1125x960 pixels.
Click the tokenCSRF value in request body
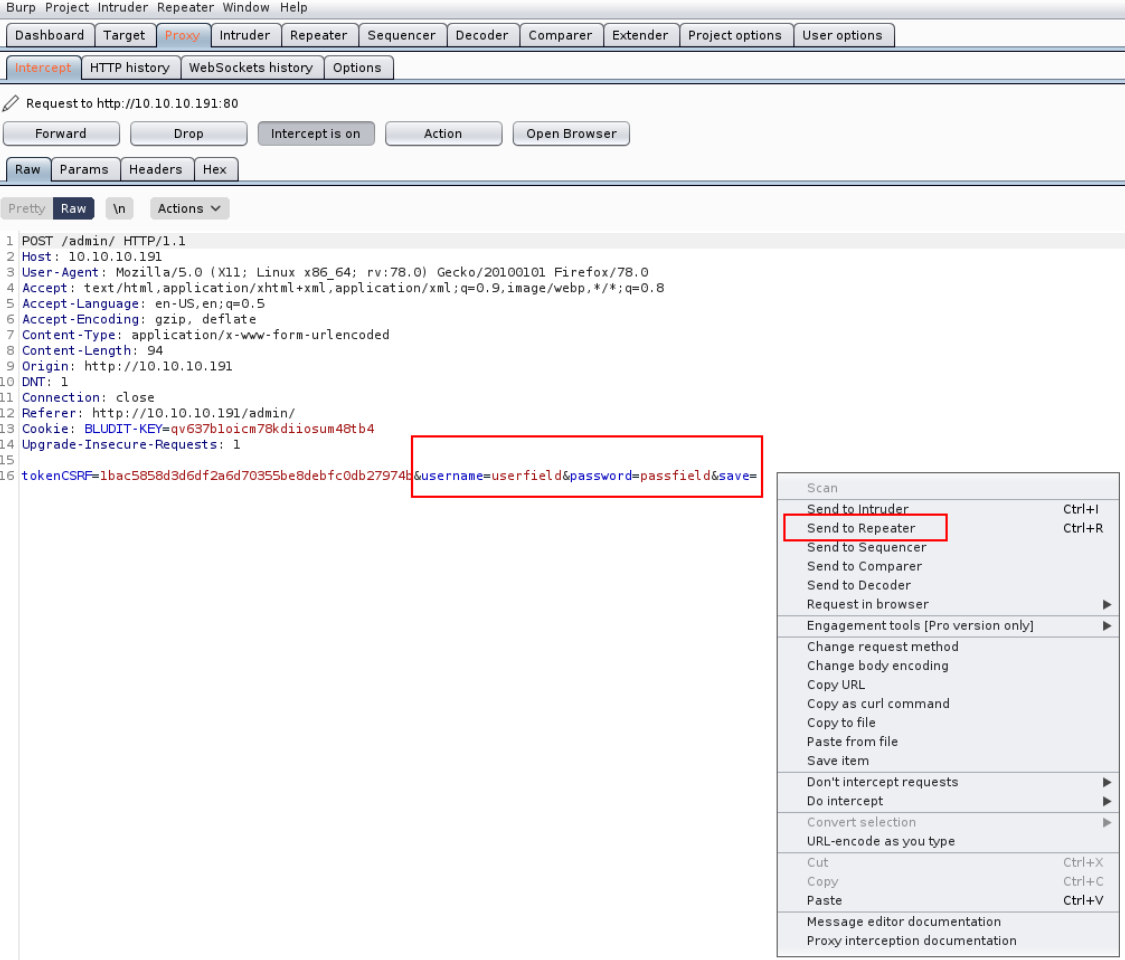256,476
